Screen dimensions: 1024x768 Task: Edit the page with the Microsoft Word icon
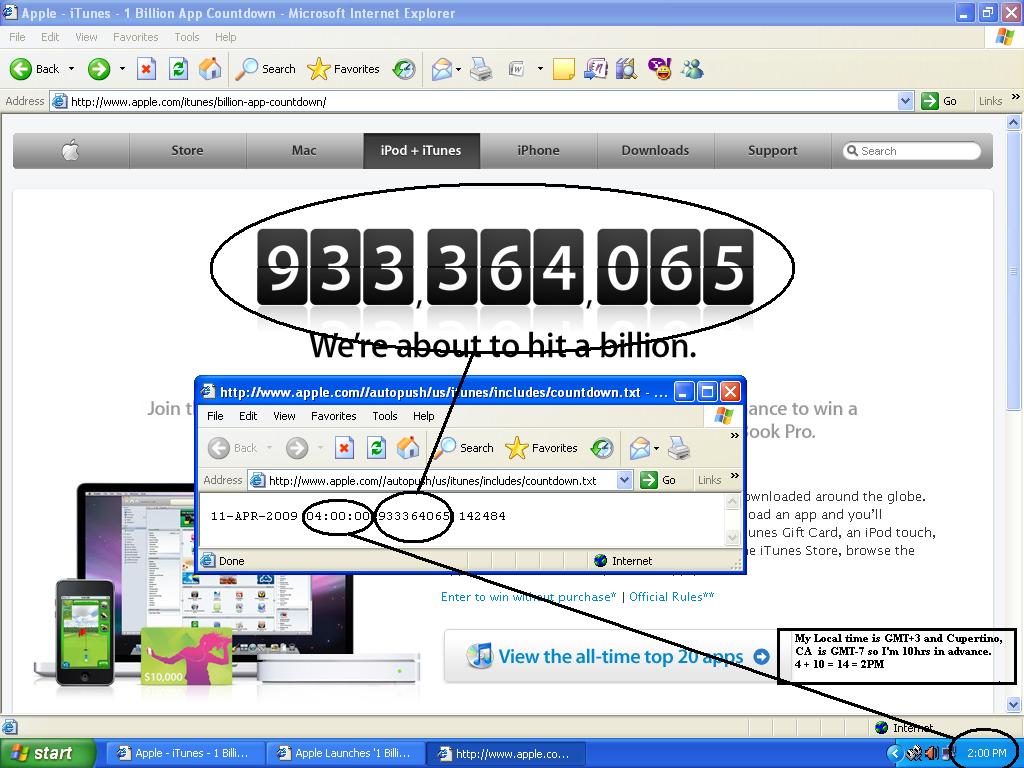click(516, 69)
